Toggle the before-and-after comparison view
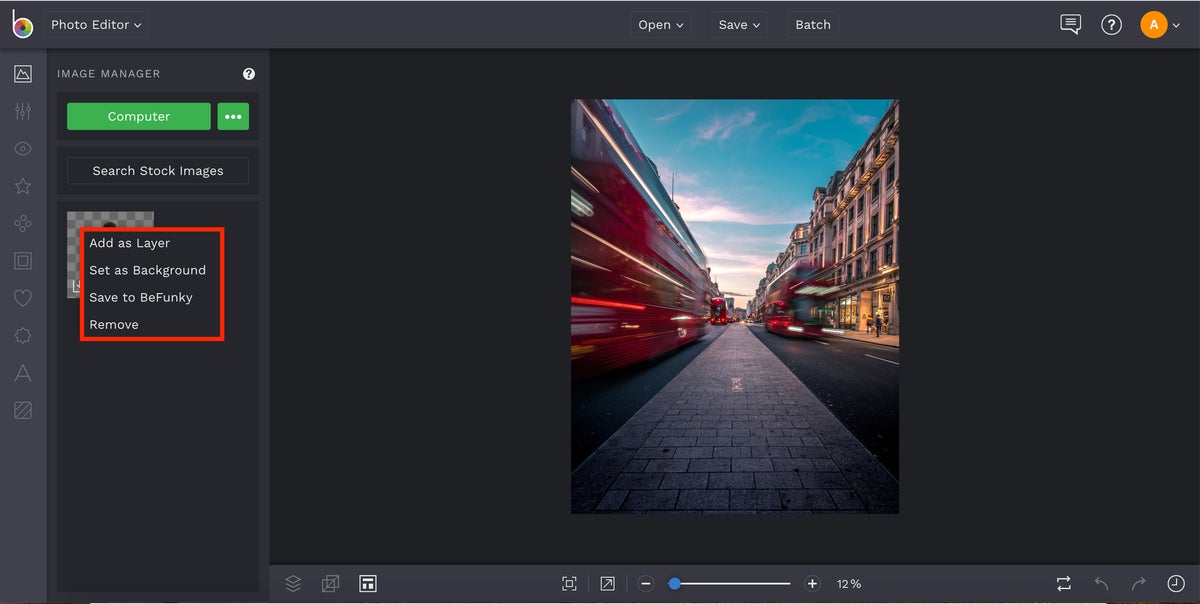This screenshot has height=604, width=1200. point(1063,583)
